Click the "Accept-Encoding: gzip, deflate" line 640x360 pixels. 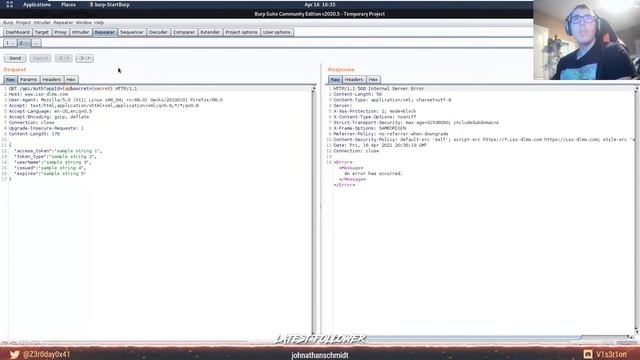point(49,117)
